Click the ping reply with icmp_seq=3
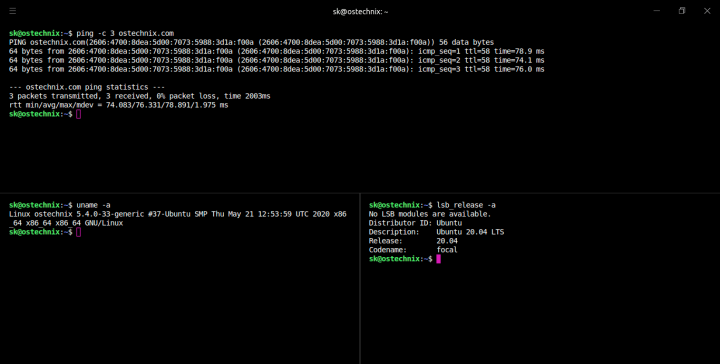The height and width of the screenshot is (364, 720). pos(276,69)
